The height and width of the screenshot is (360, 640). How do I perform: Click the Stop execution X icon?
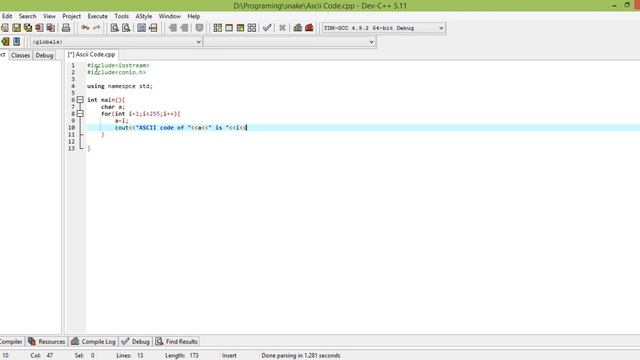[282, 28]
